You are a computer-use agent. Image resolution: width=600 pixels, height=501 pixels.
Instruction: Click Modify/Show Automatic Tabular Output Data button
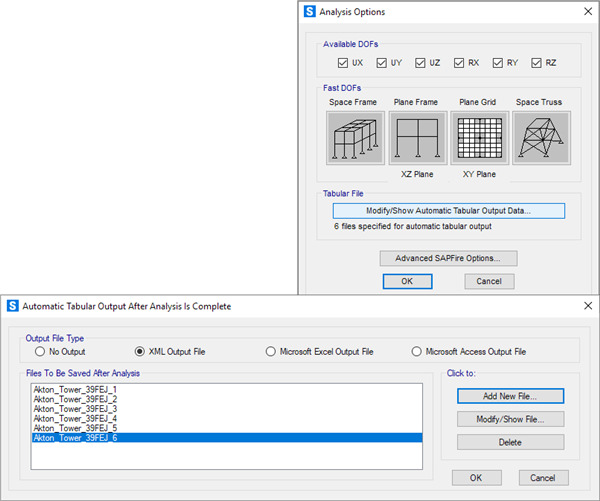coord(448,211)
